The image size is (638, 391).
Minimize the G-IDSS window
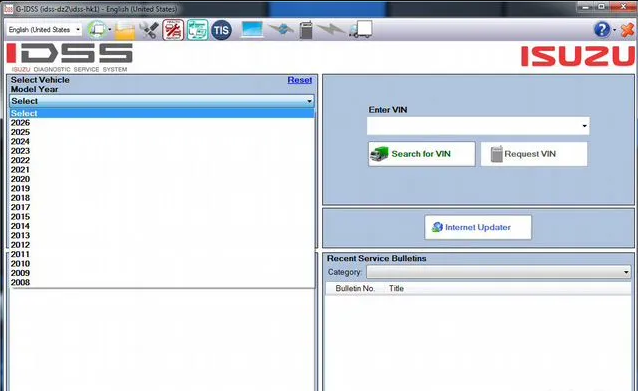tap(586, 7)
